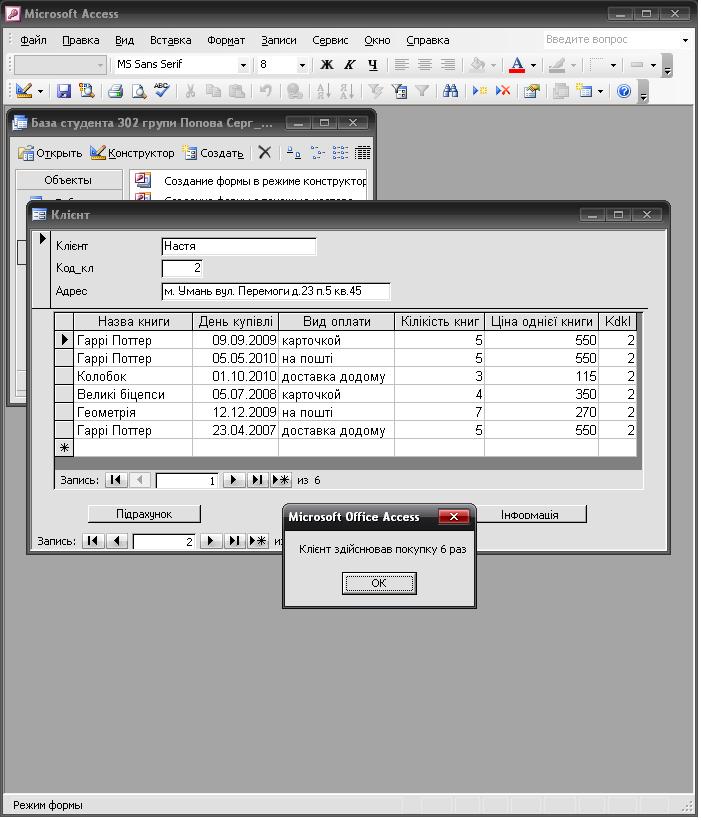This screenshot has width=701, height=820.
Task: Expand the special effect dropdown arrow
Action: tap(653, 65)
